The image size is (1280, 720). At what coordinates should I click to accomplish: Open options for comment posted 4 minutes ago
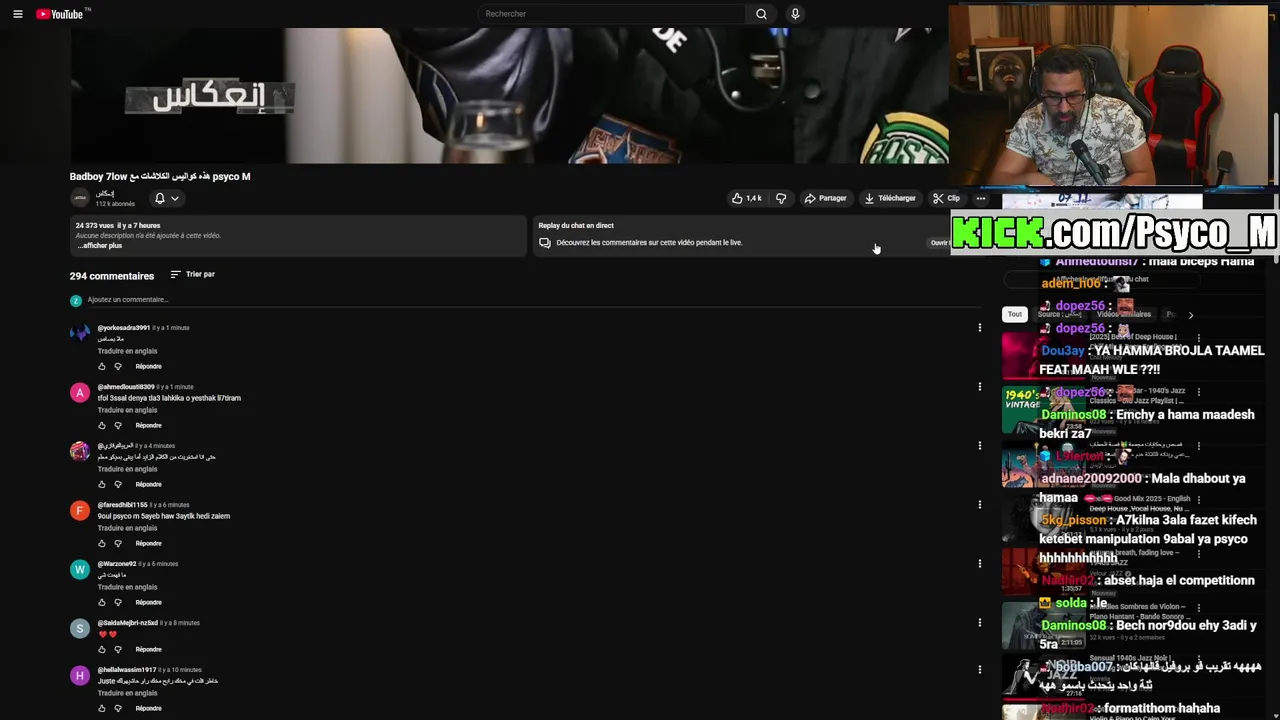pos(979,445)
